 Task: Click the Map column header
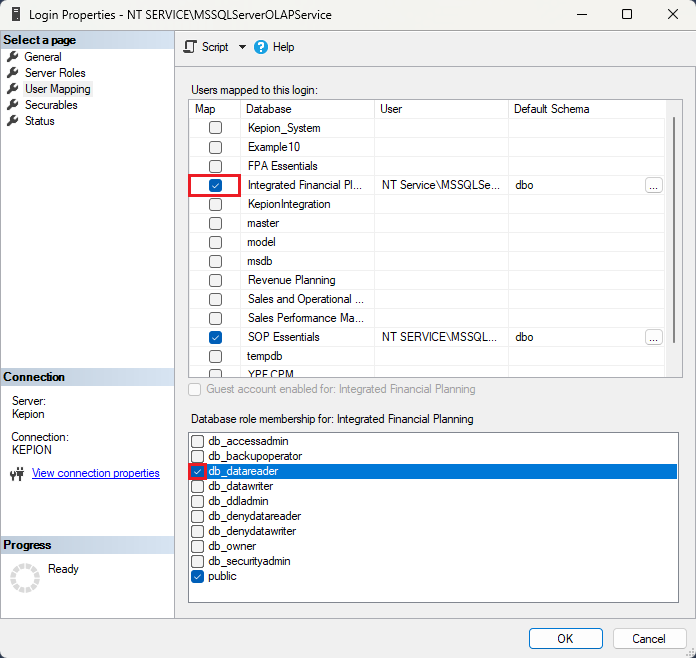[215, 109]
